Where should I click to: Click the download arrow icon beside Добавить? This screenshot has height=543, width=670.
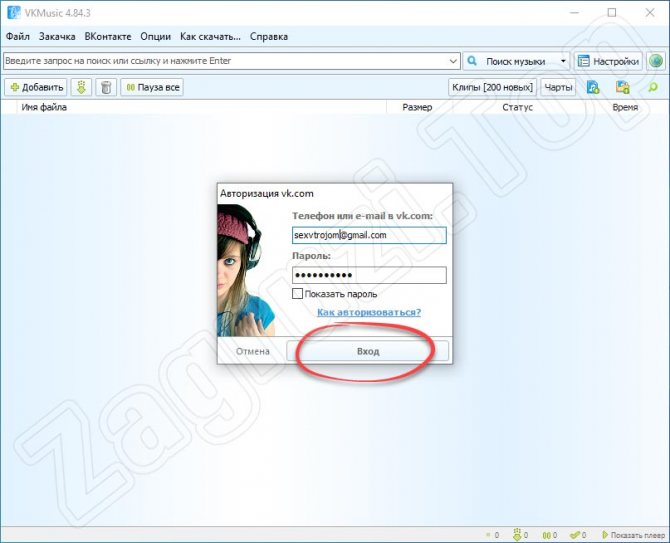click(x=81, y=87)
